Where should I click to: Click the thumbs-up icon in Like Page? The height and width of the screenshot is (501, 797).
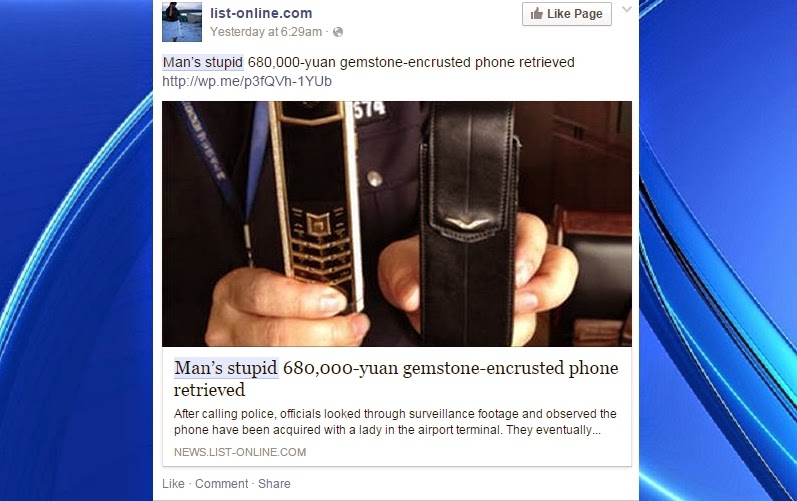tap(536, 14)
